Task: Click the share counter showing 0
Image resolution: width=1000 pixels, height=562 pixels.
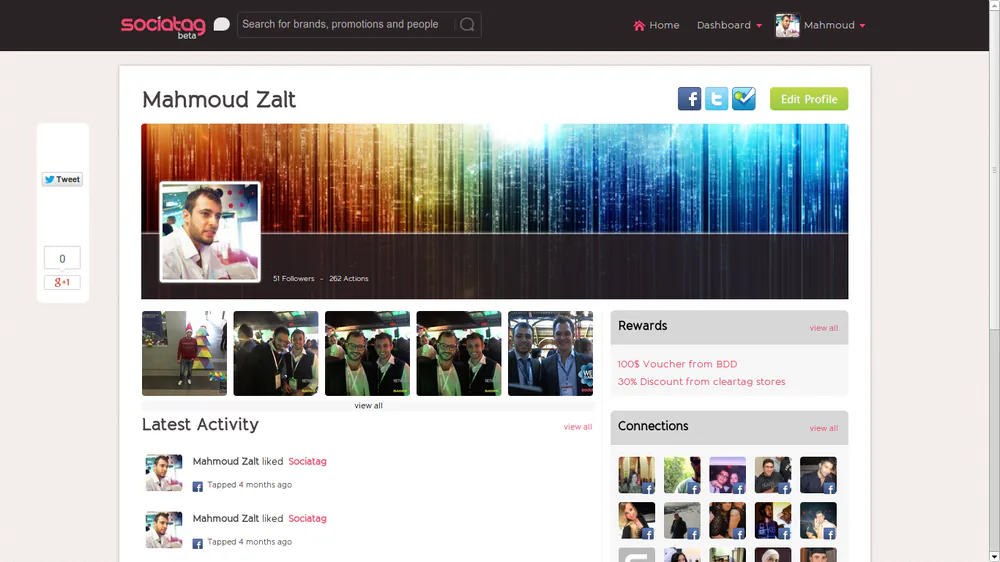Action: point(62,258)
